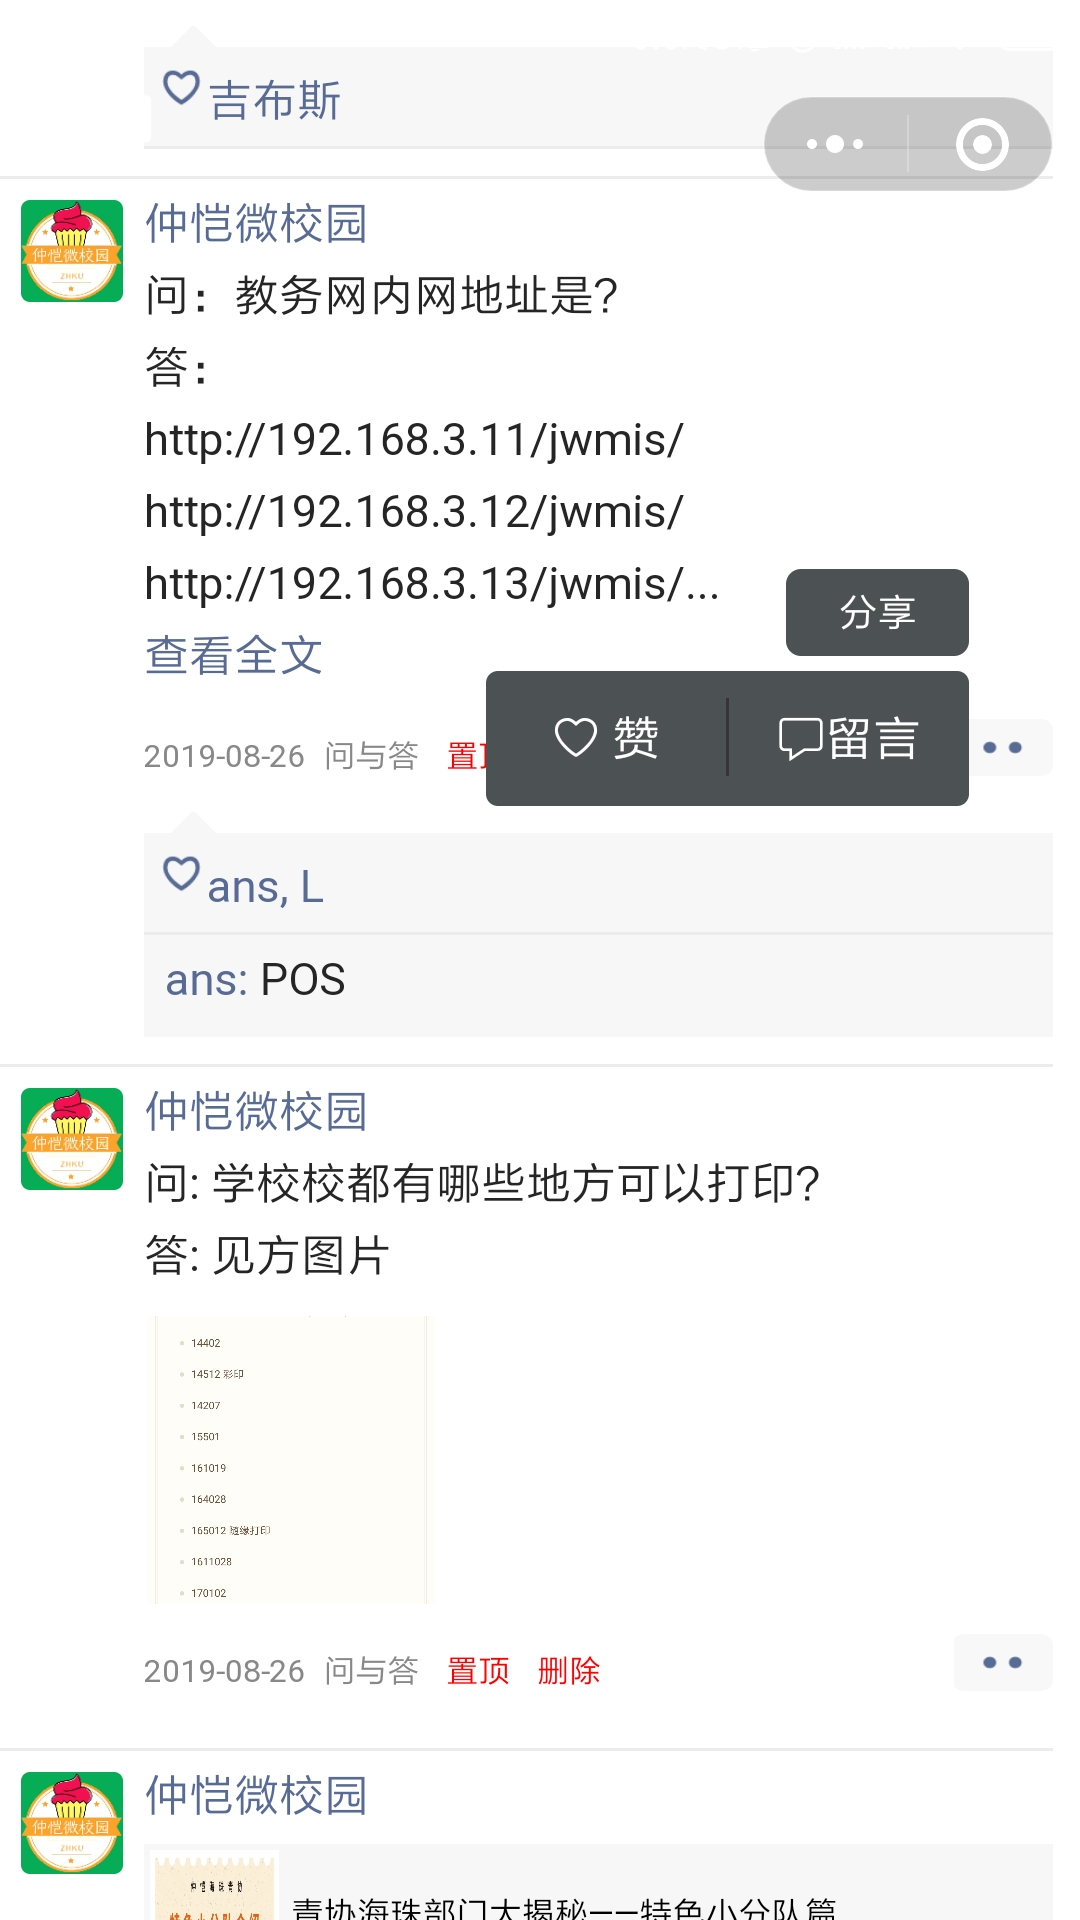Image resolution: width=1080 pixels, height=1920 pixels.
Task: Tap the 赞 like button in popup
Action: click(x=606, y=738)
